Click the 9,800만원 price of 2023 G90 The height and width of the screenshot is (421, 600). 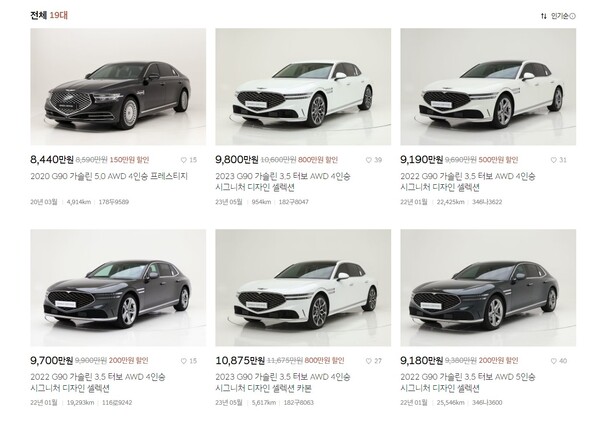237,160
